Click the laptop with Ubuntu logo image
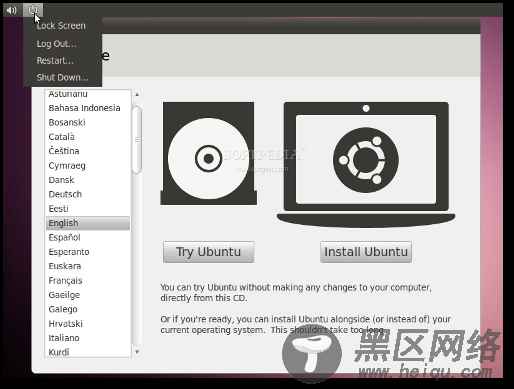This screenshot has width=514, height=389. coord(366,165)
